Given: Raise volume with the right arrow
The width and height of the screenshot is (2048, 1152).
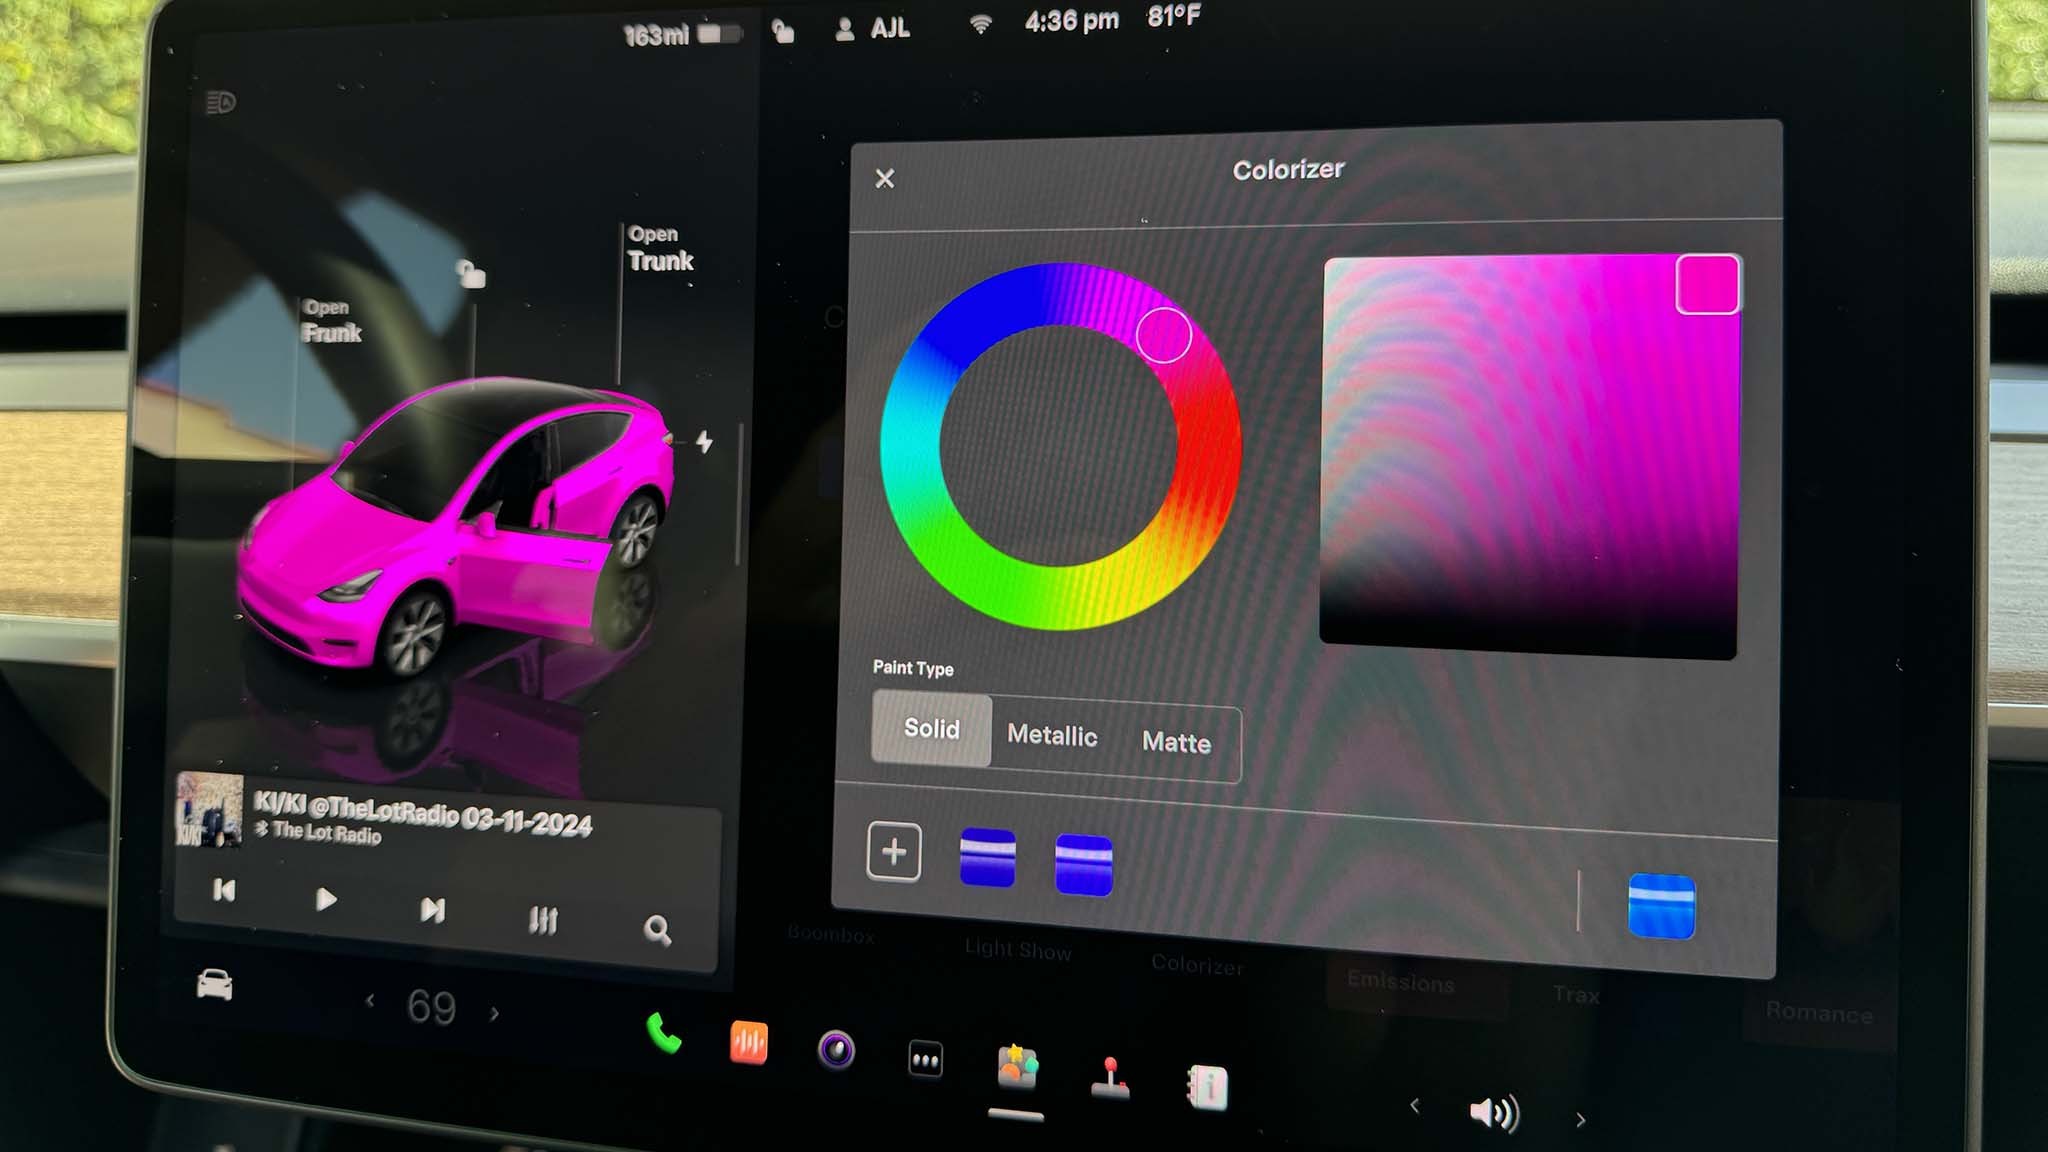Looking at the screenshot, I should [x=1580, y=1120].
